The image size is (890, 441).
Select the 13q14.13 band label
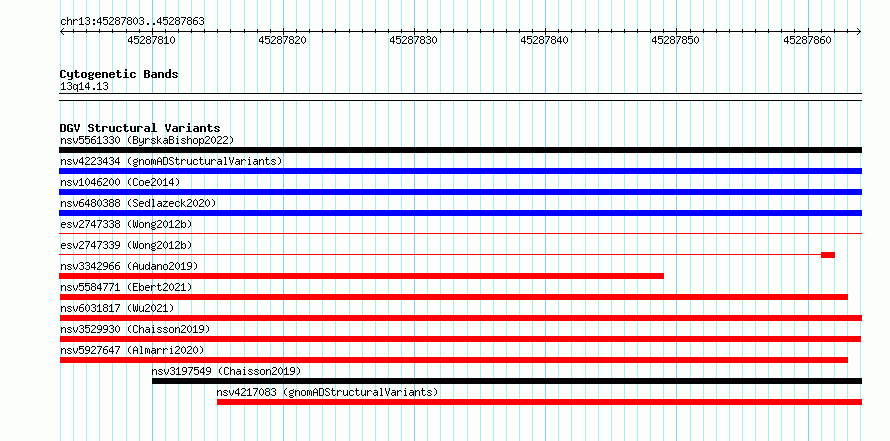click(x=84, y=87)
